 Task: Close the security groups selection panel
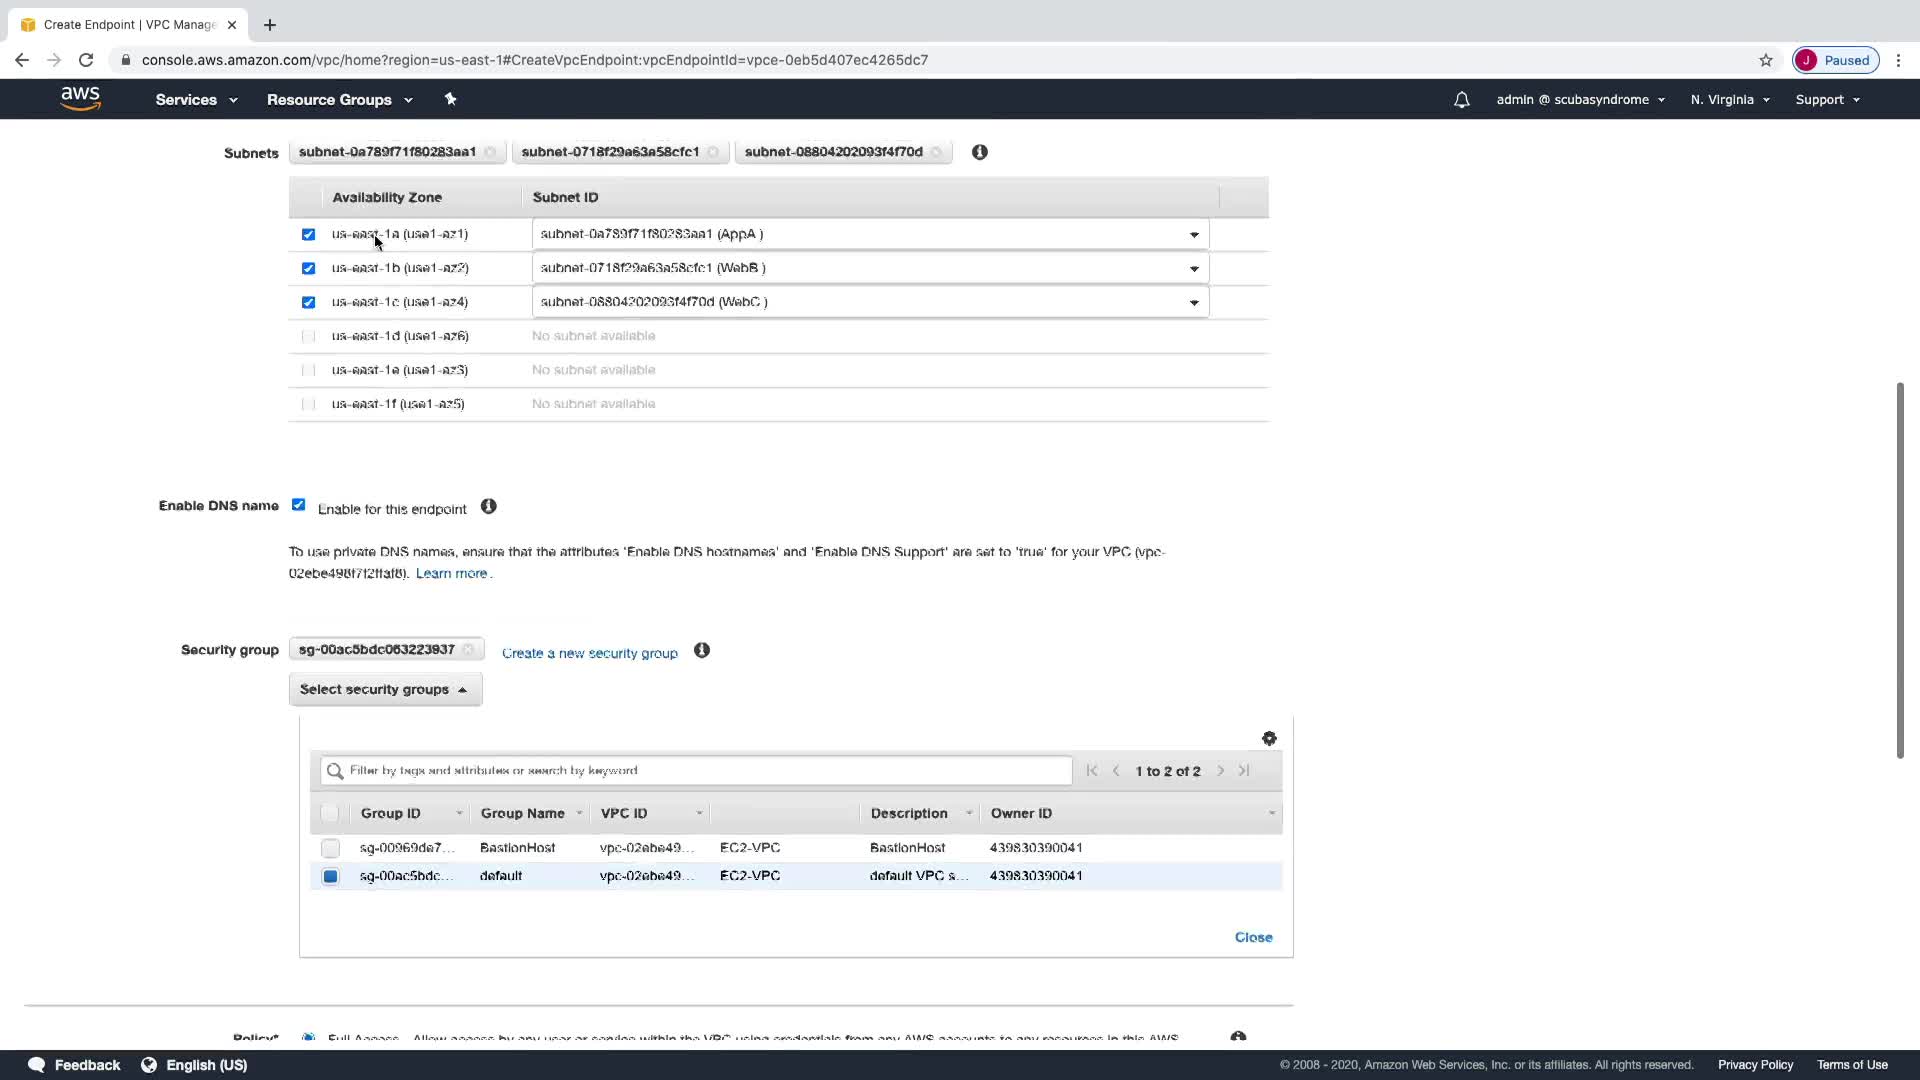1252,937
